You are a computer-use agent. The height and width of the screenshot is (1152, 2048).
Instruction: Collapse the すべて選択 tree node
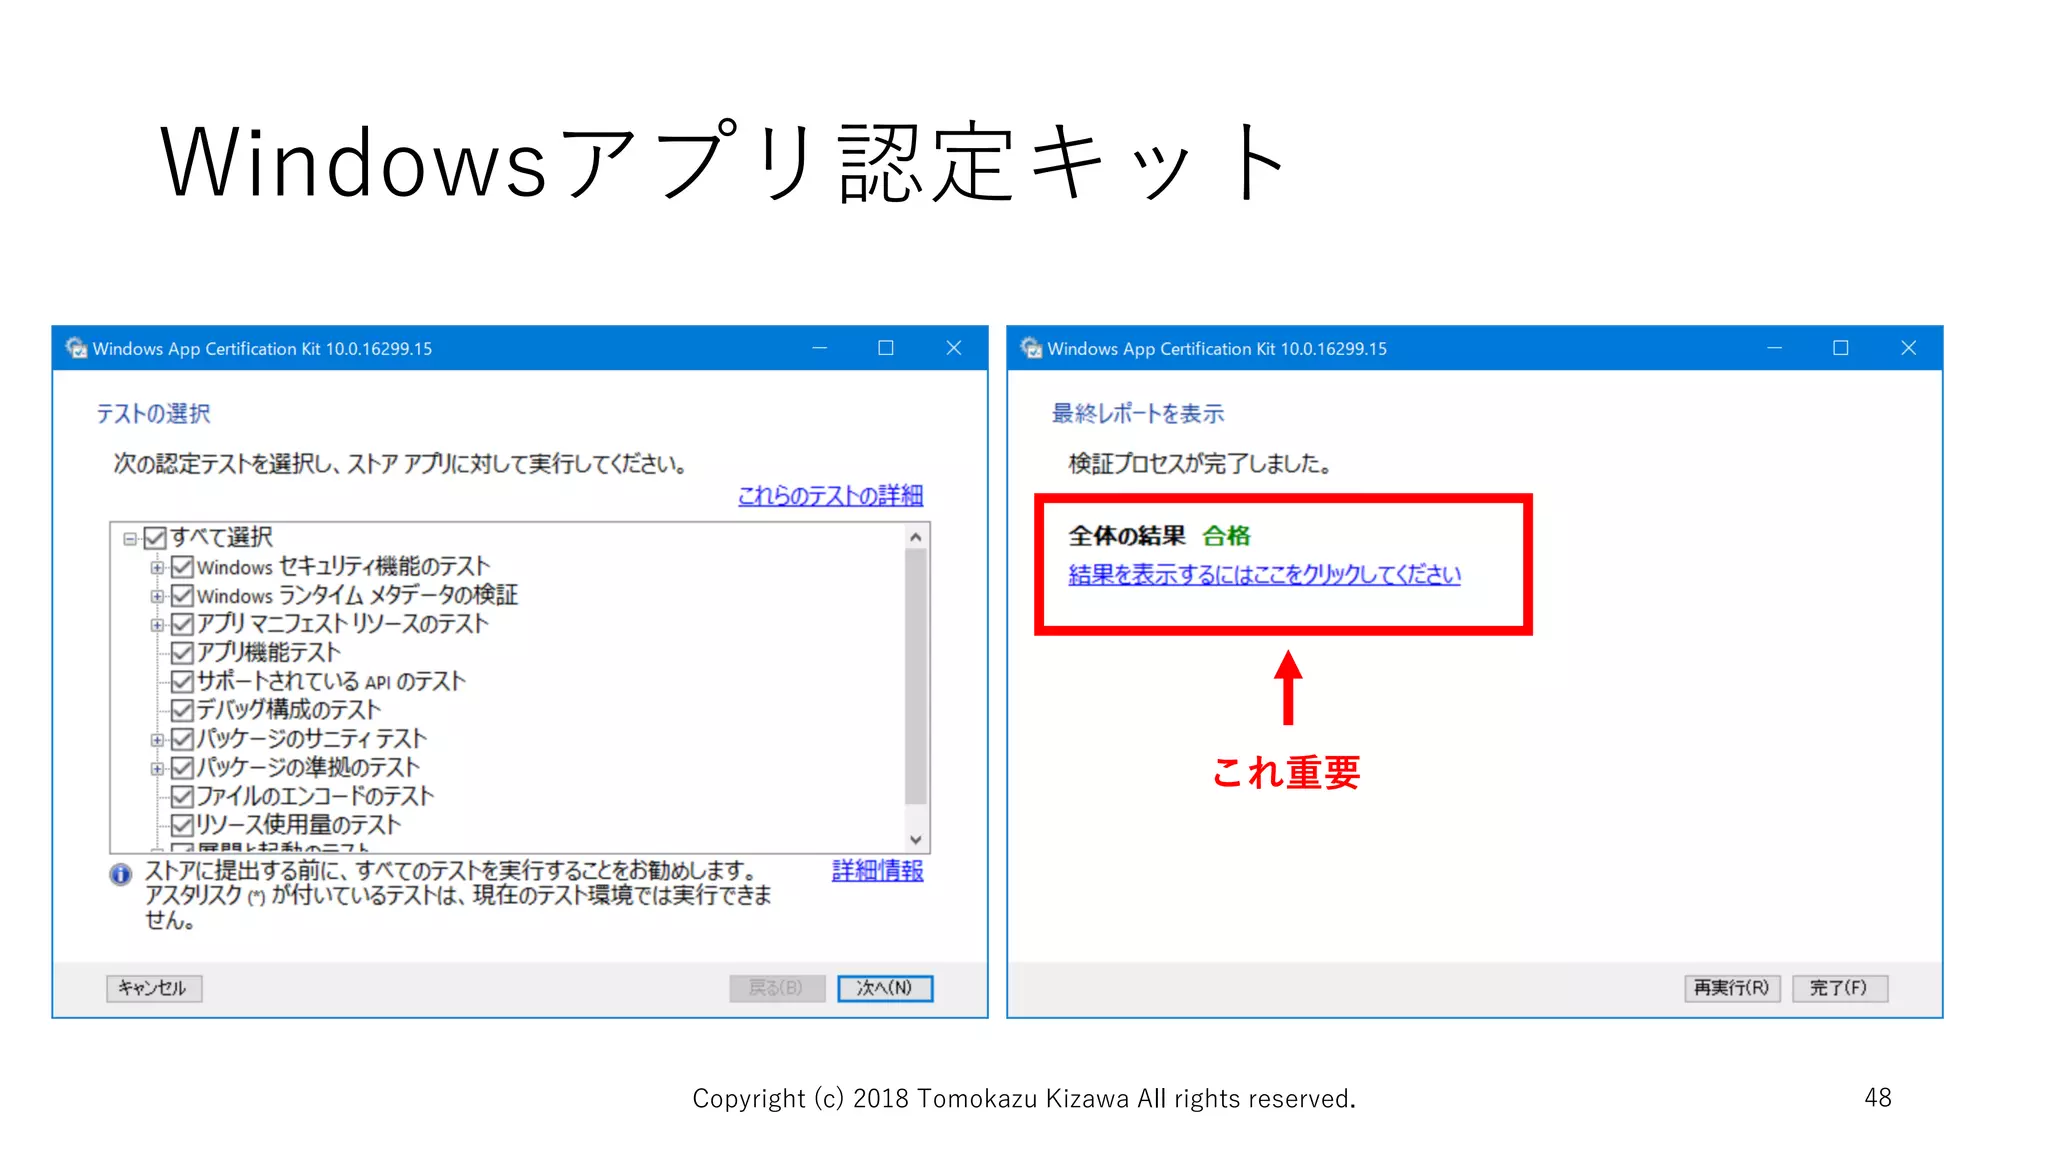[130, 539]
